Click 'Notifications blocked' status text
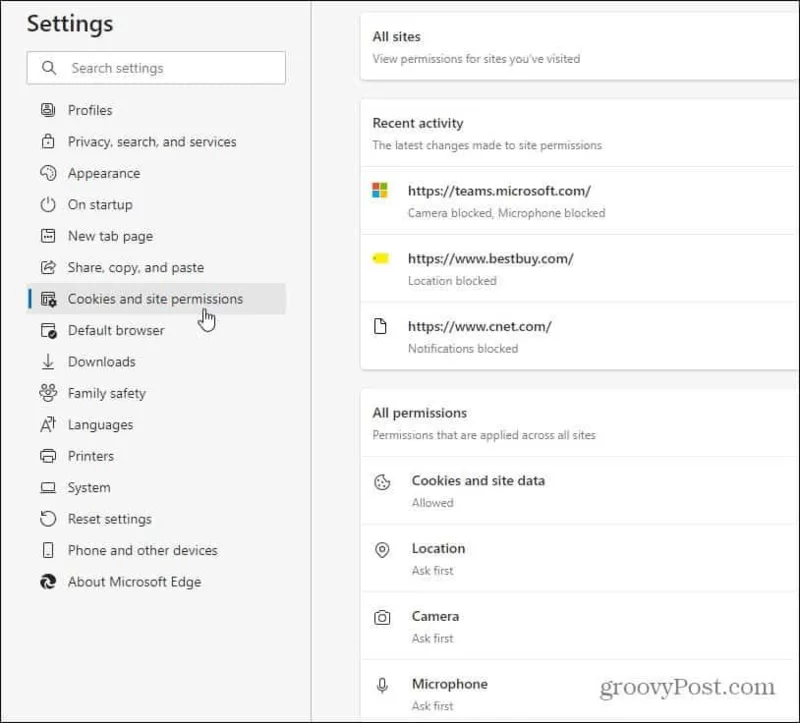 tap(463, 348)
